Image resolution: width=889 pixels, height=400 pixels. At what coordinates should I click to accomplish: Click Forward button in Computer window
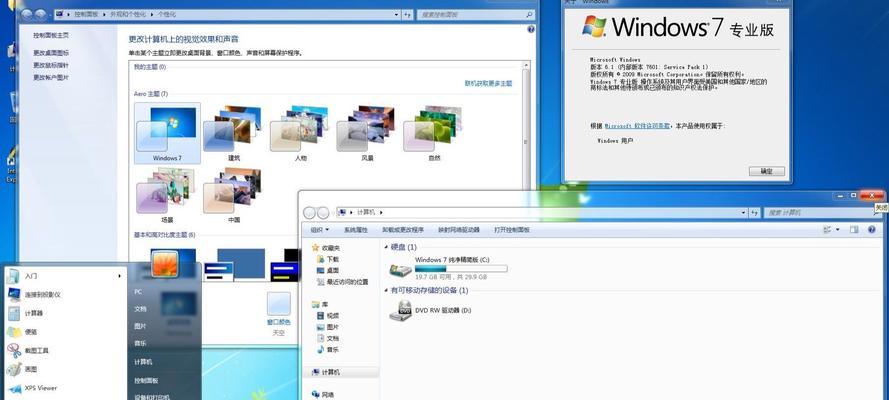click(x=323, y=212)
